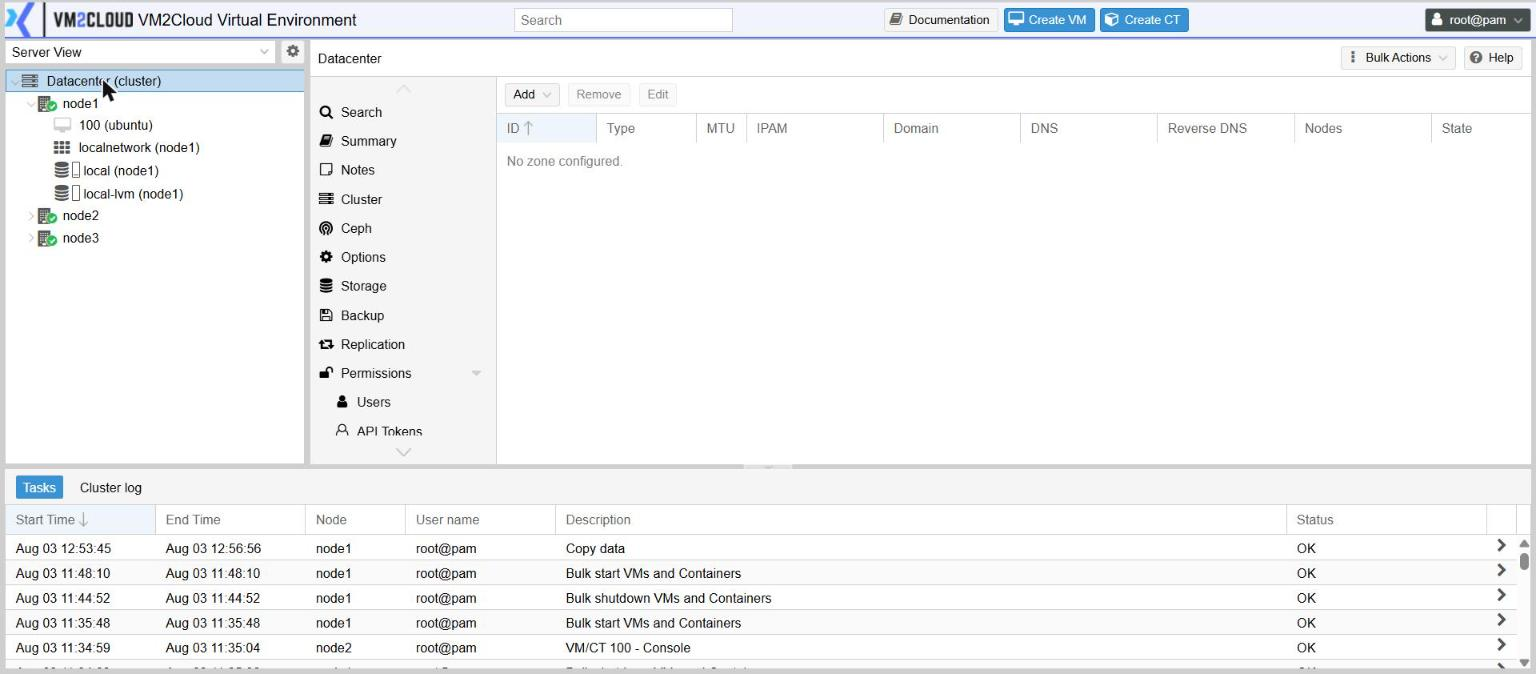The height and width of the screenshot is (674, 1536).
Task: Click the Backup floppy disk icon
Action: [x=326, y=315]
